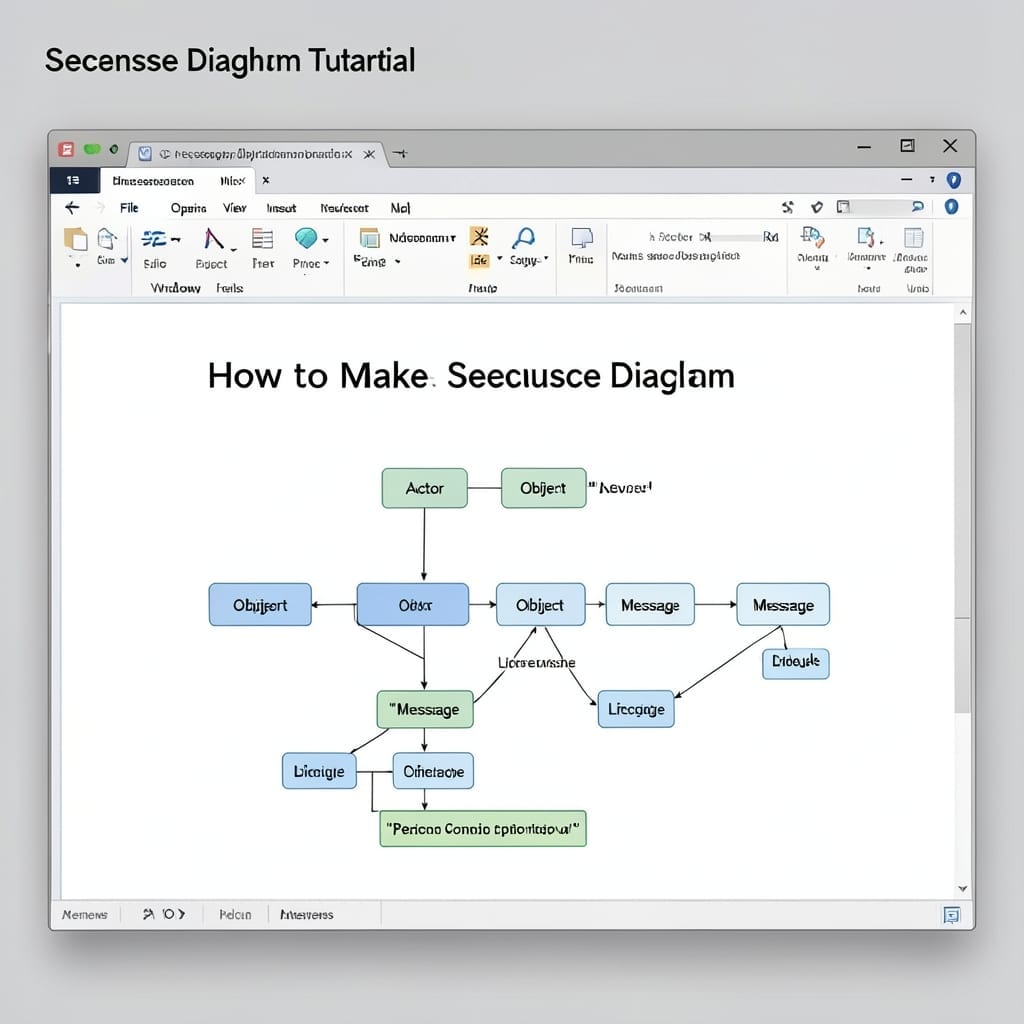Image resolution: width=1024 pixels, height=1024 pixels.
Task: Click the green pill button in title bar
Action: coord(92,149)
